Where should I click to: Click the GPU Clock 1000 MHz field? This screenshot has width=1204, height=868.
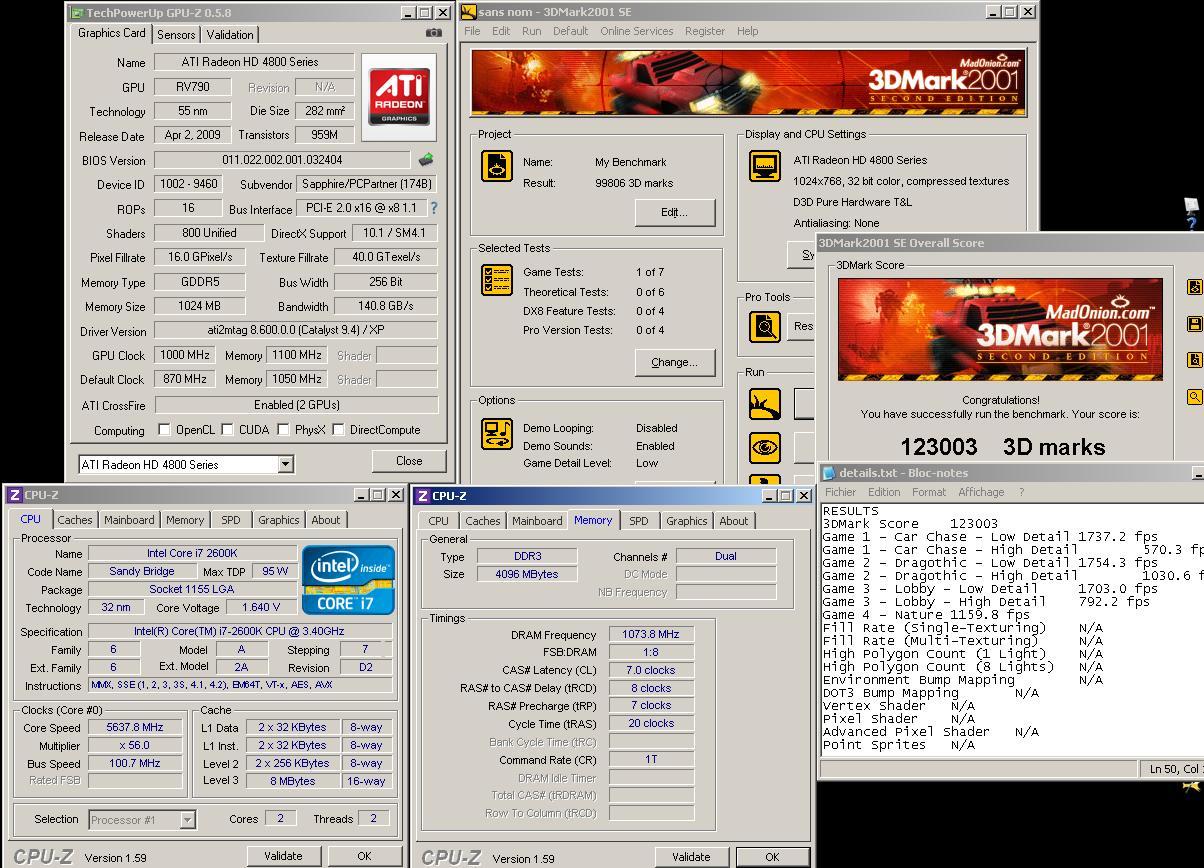coord(186,355)
